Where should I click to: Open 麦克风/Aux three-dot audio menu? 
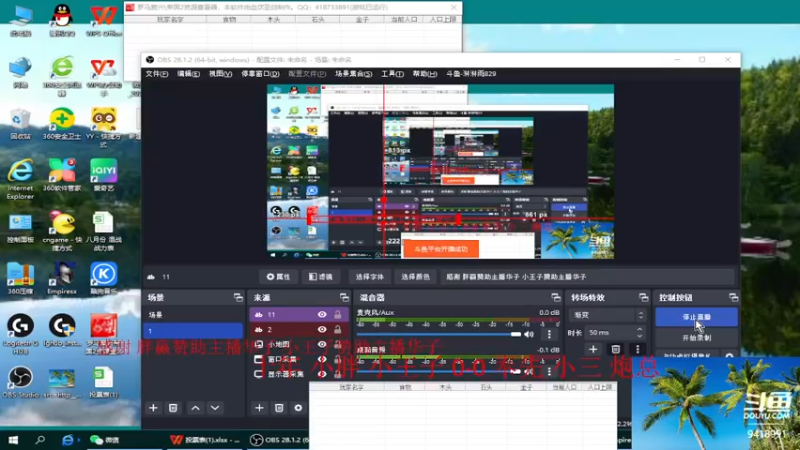pyautogui.click(x=549, y=334)
